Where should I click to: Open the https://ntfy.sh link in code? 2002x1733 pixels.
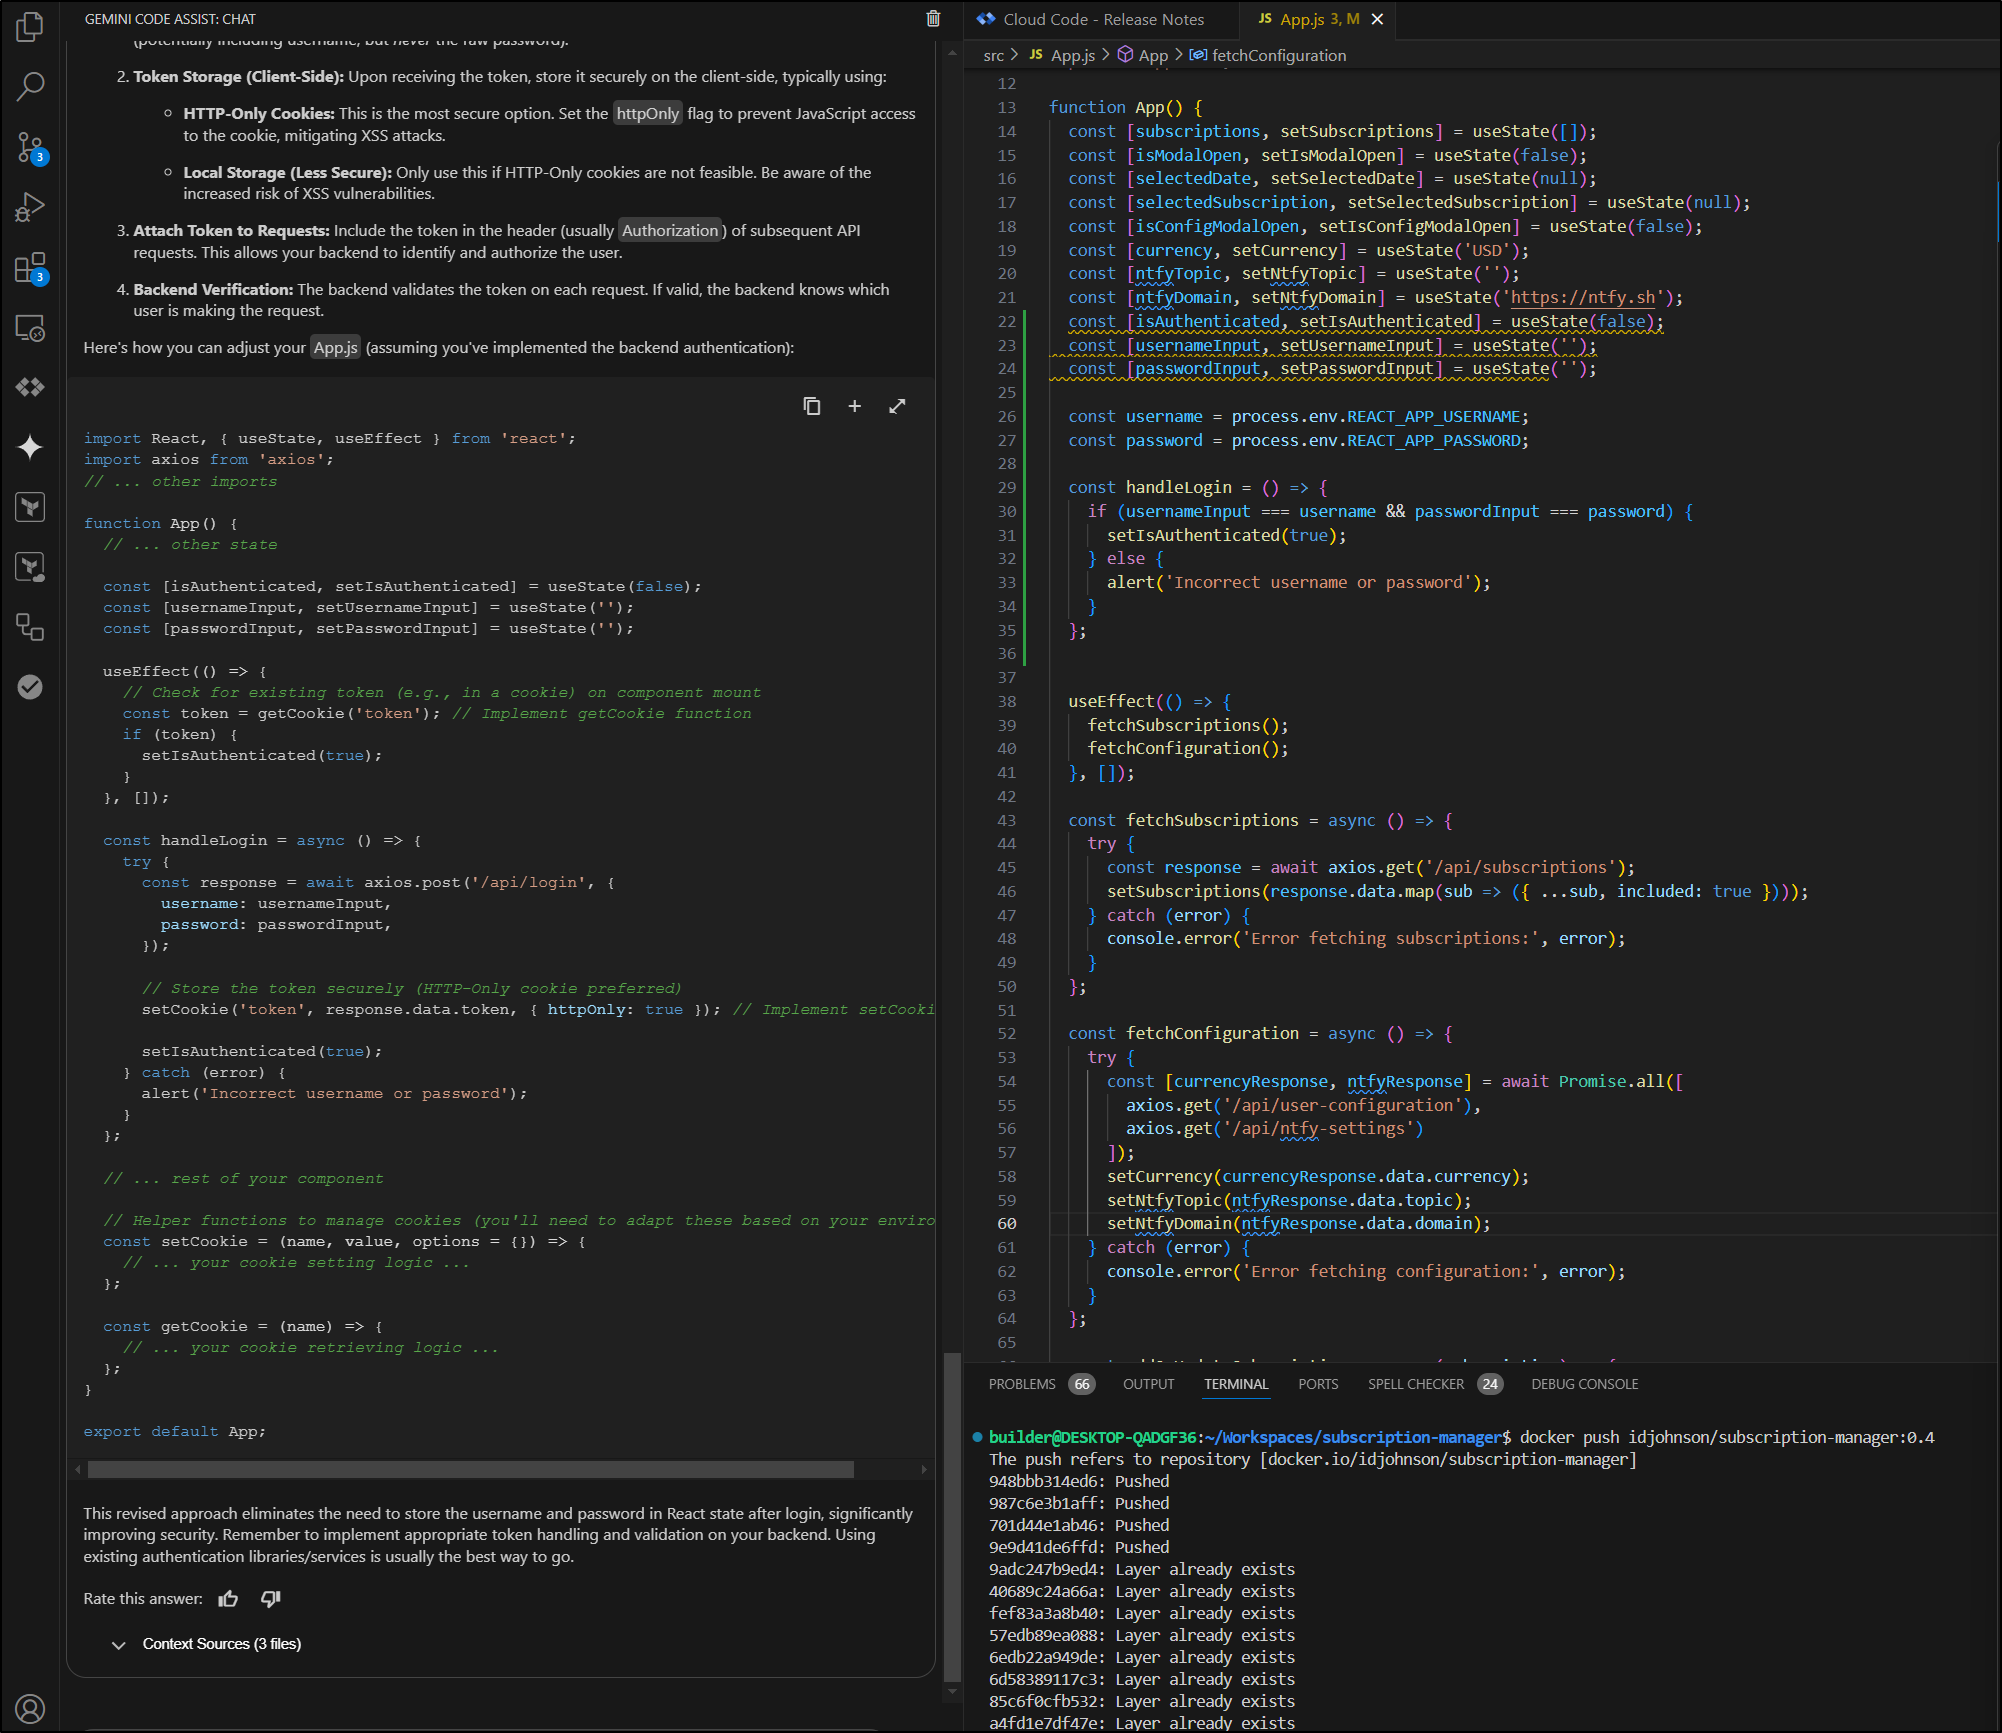click(x=1583, y=297)
